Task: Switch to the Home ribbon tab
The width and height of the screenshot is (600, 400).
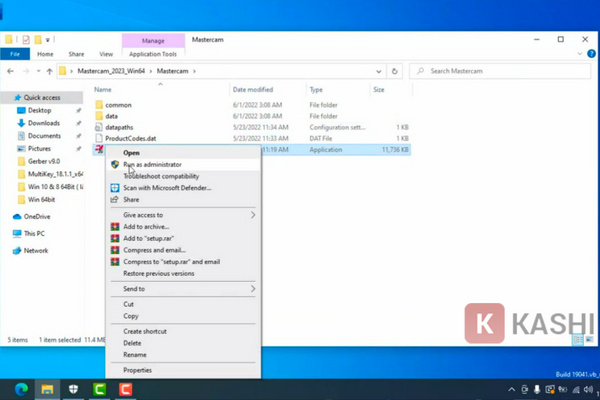Action: [45, 54]
